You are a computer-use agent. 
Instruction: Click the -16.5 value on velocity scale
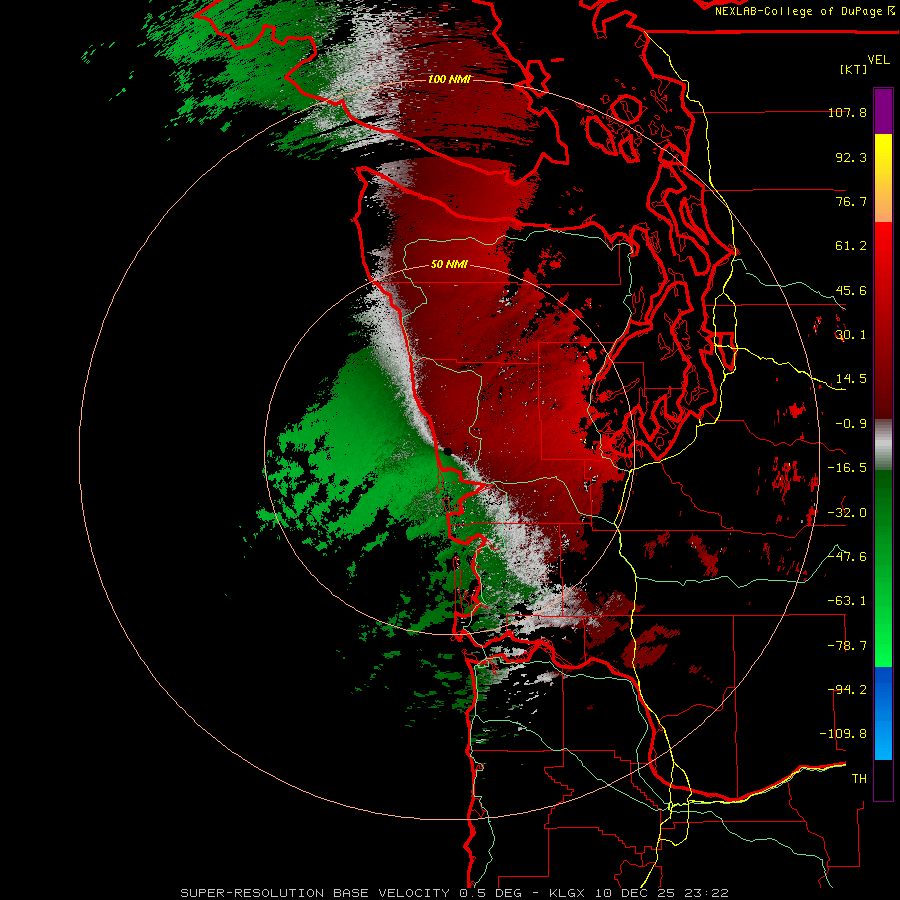coord(847,468)
